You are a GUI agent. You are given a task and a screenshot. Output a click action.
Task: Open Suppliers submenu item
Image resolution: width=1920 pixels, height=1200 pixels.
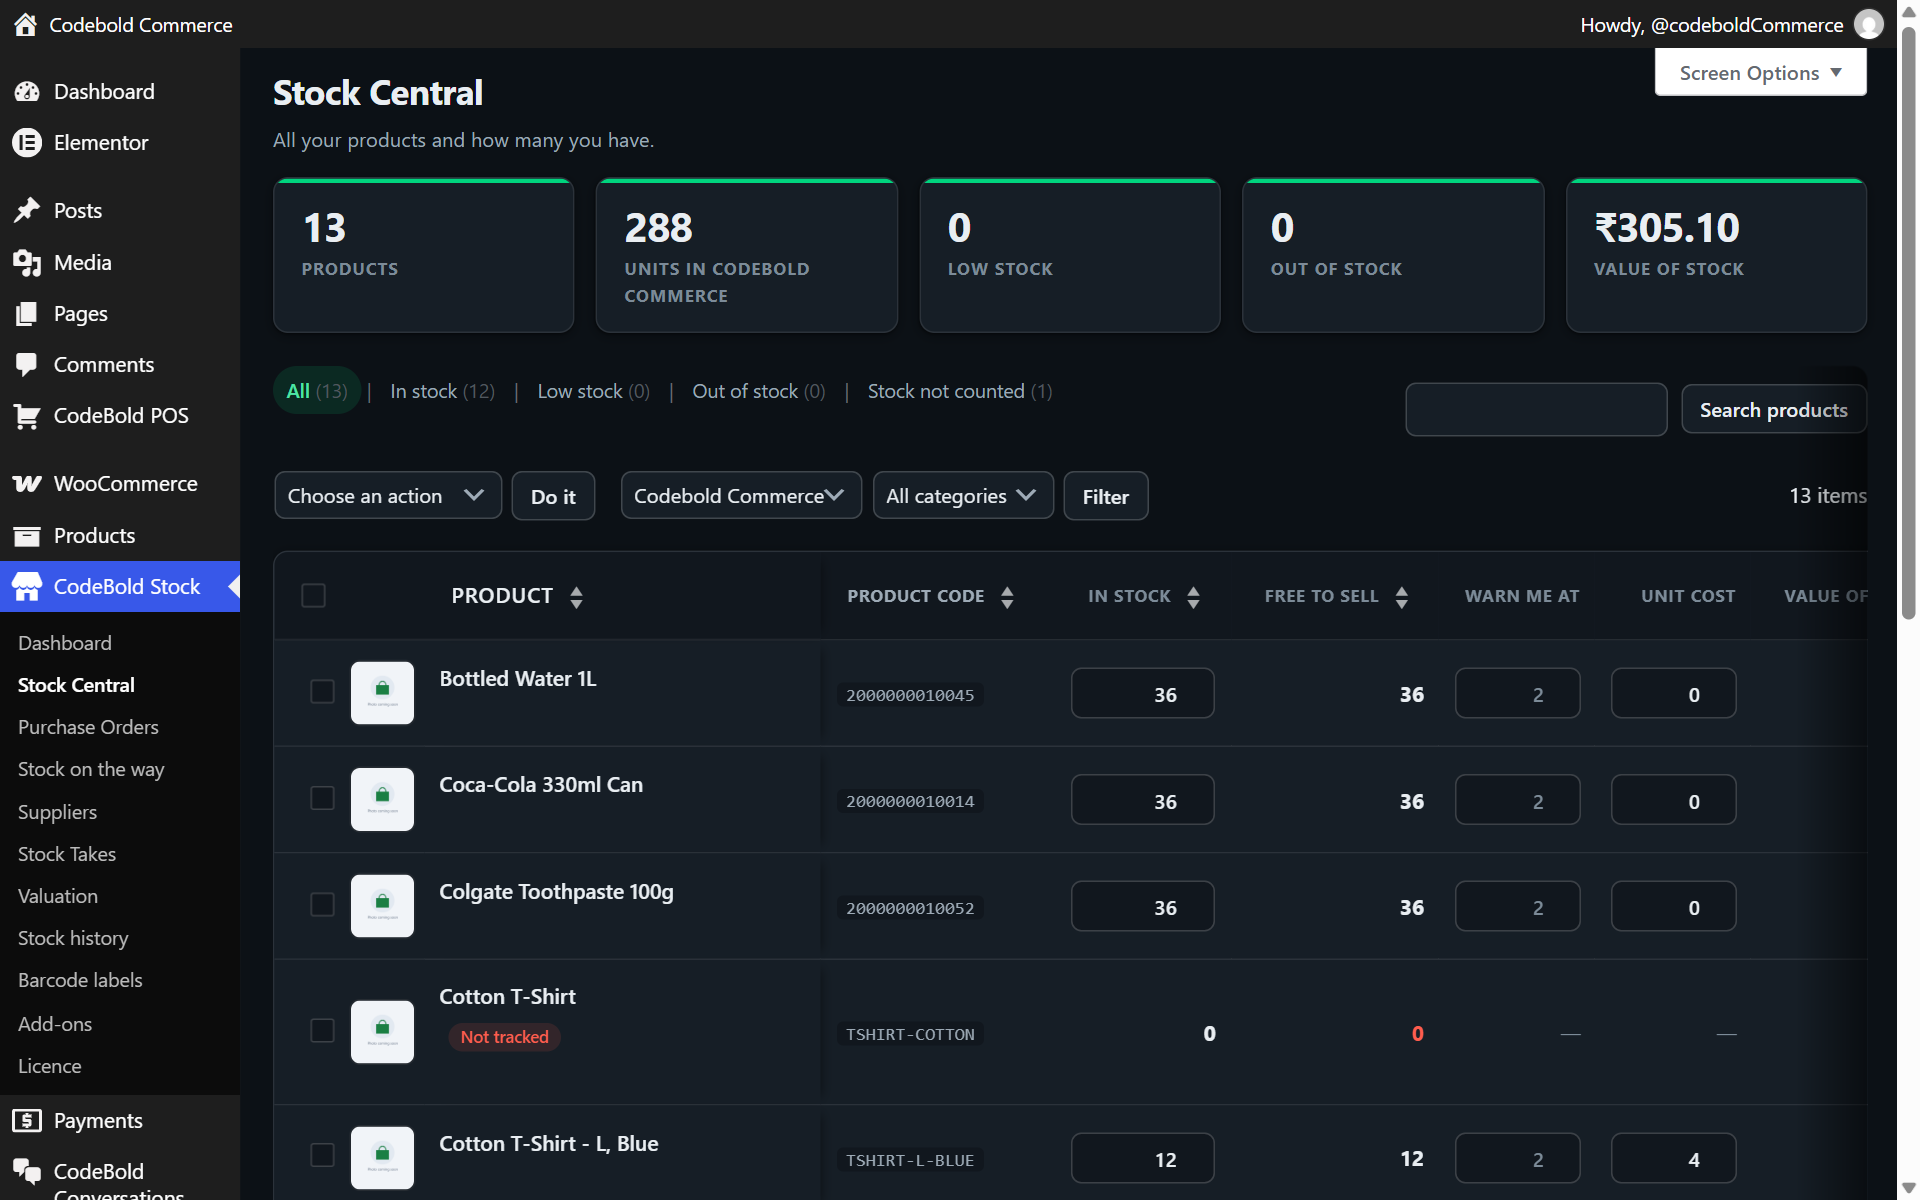[x=57, y=812]
